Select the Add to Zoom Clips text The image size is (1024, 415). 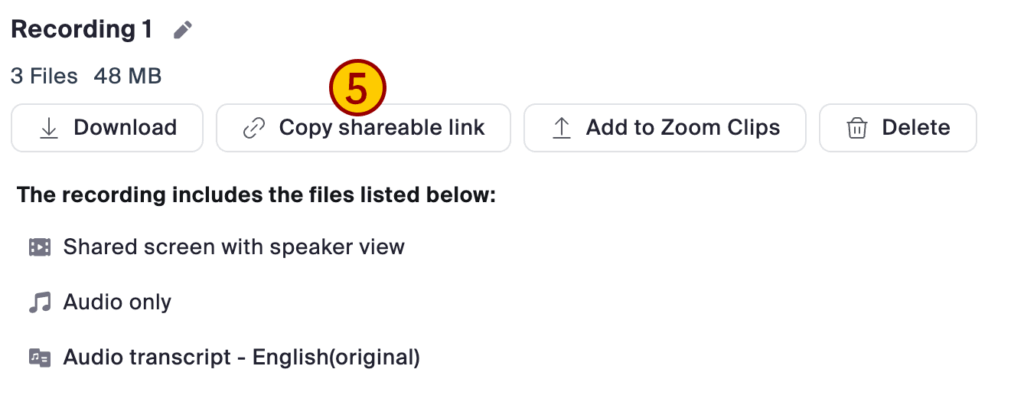pos(682,128)
